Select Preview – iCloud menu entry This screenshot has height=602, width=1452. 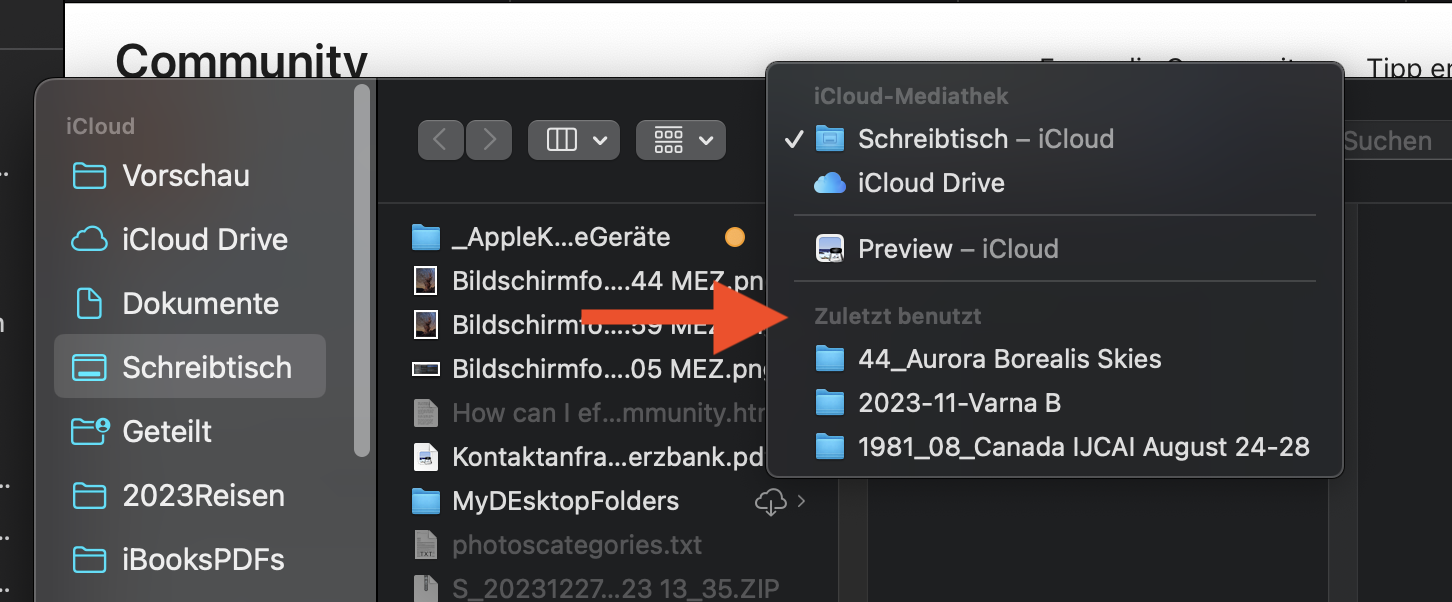957,249
